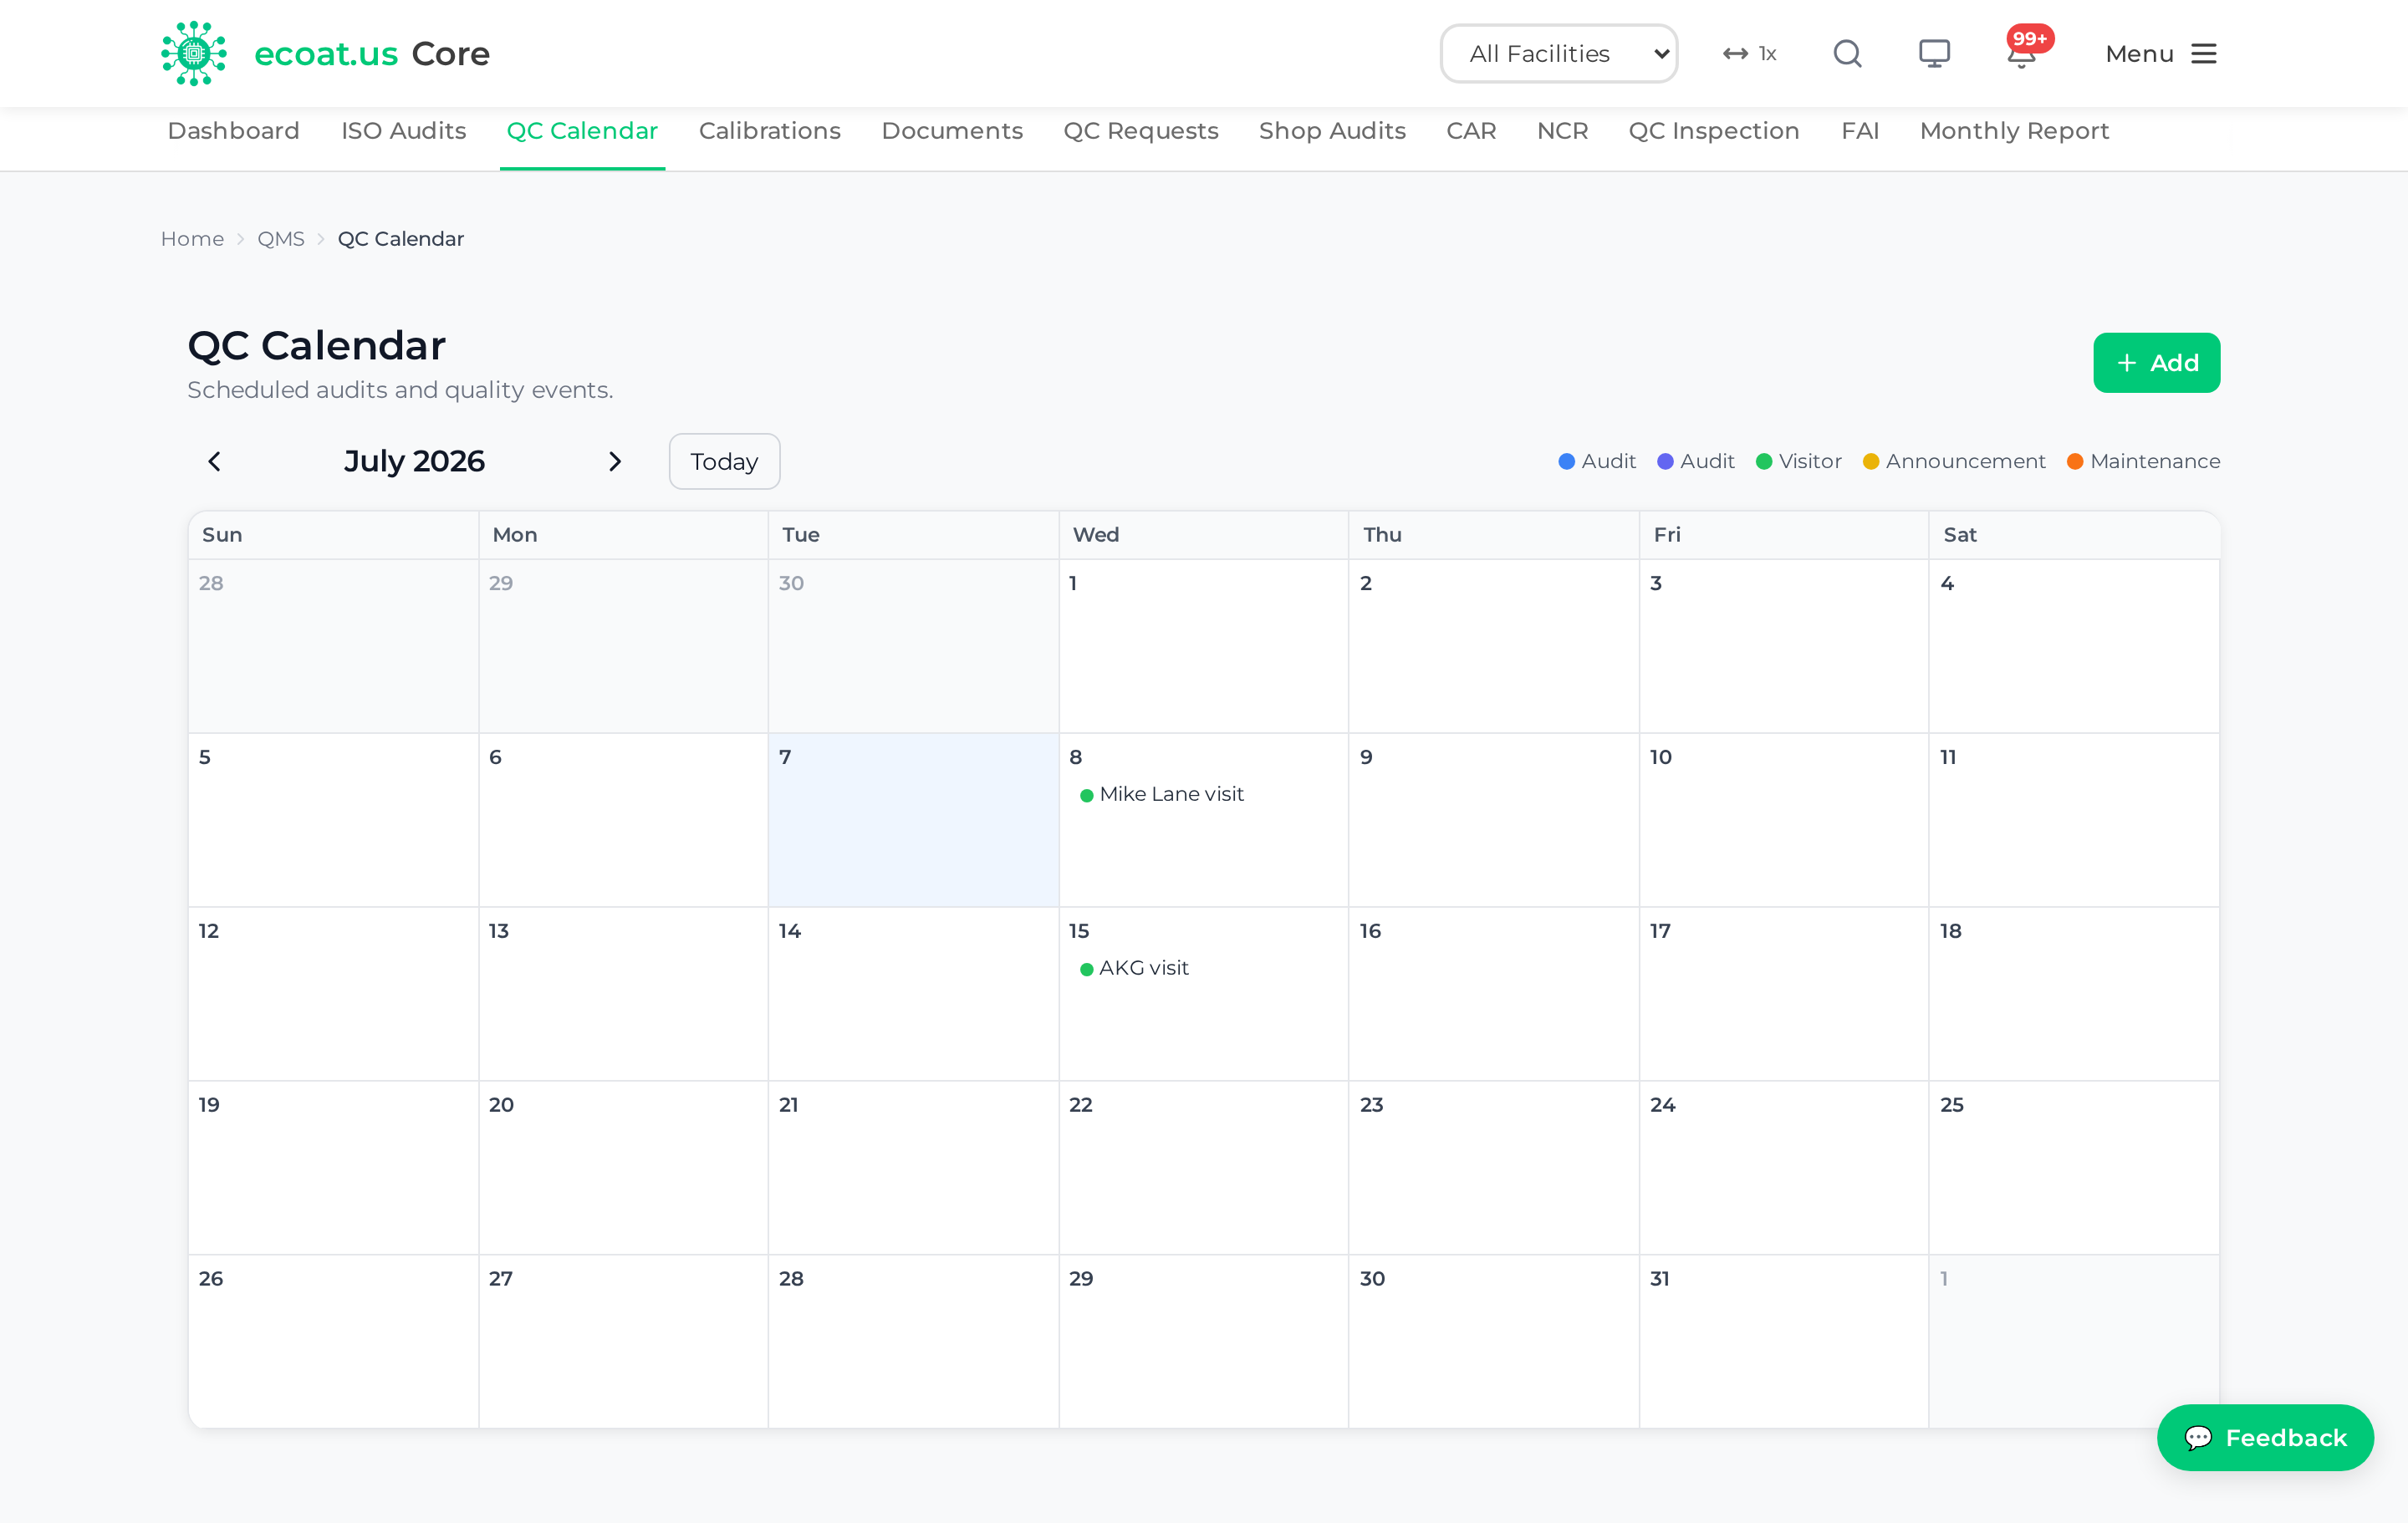Select the highlighted July 7 day cell
The width and height of the screenshot is (2408, 1523).
coord(913,820)
